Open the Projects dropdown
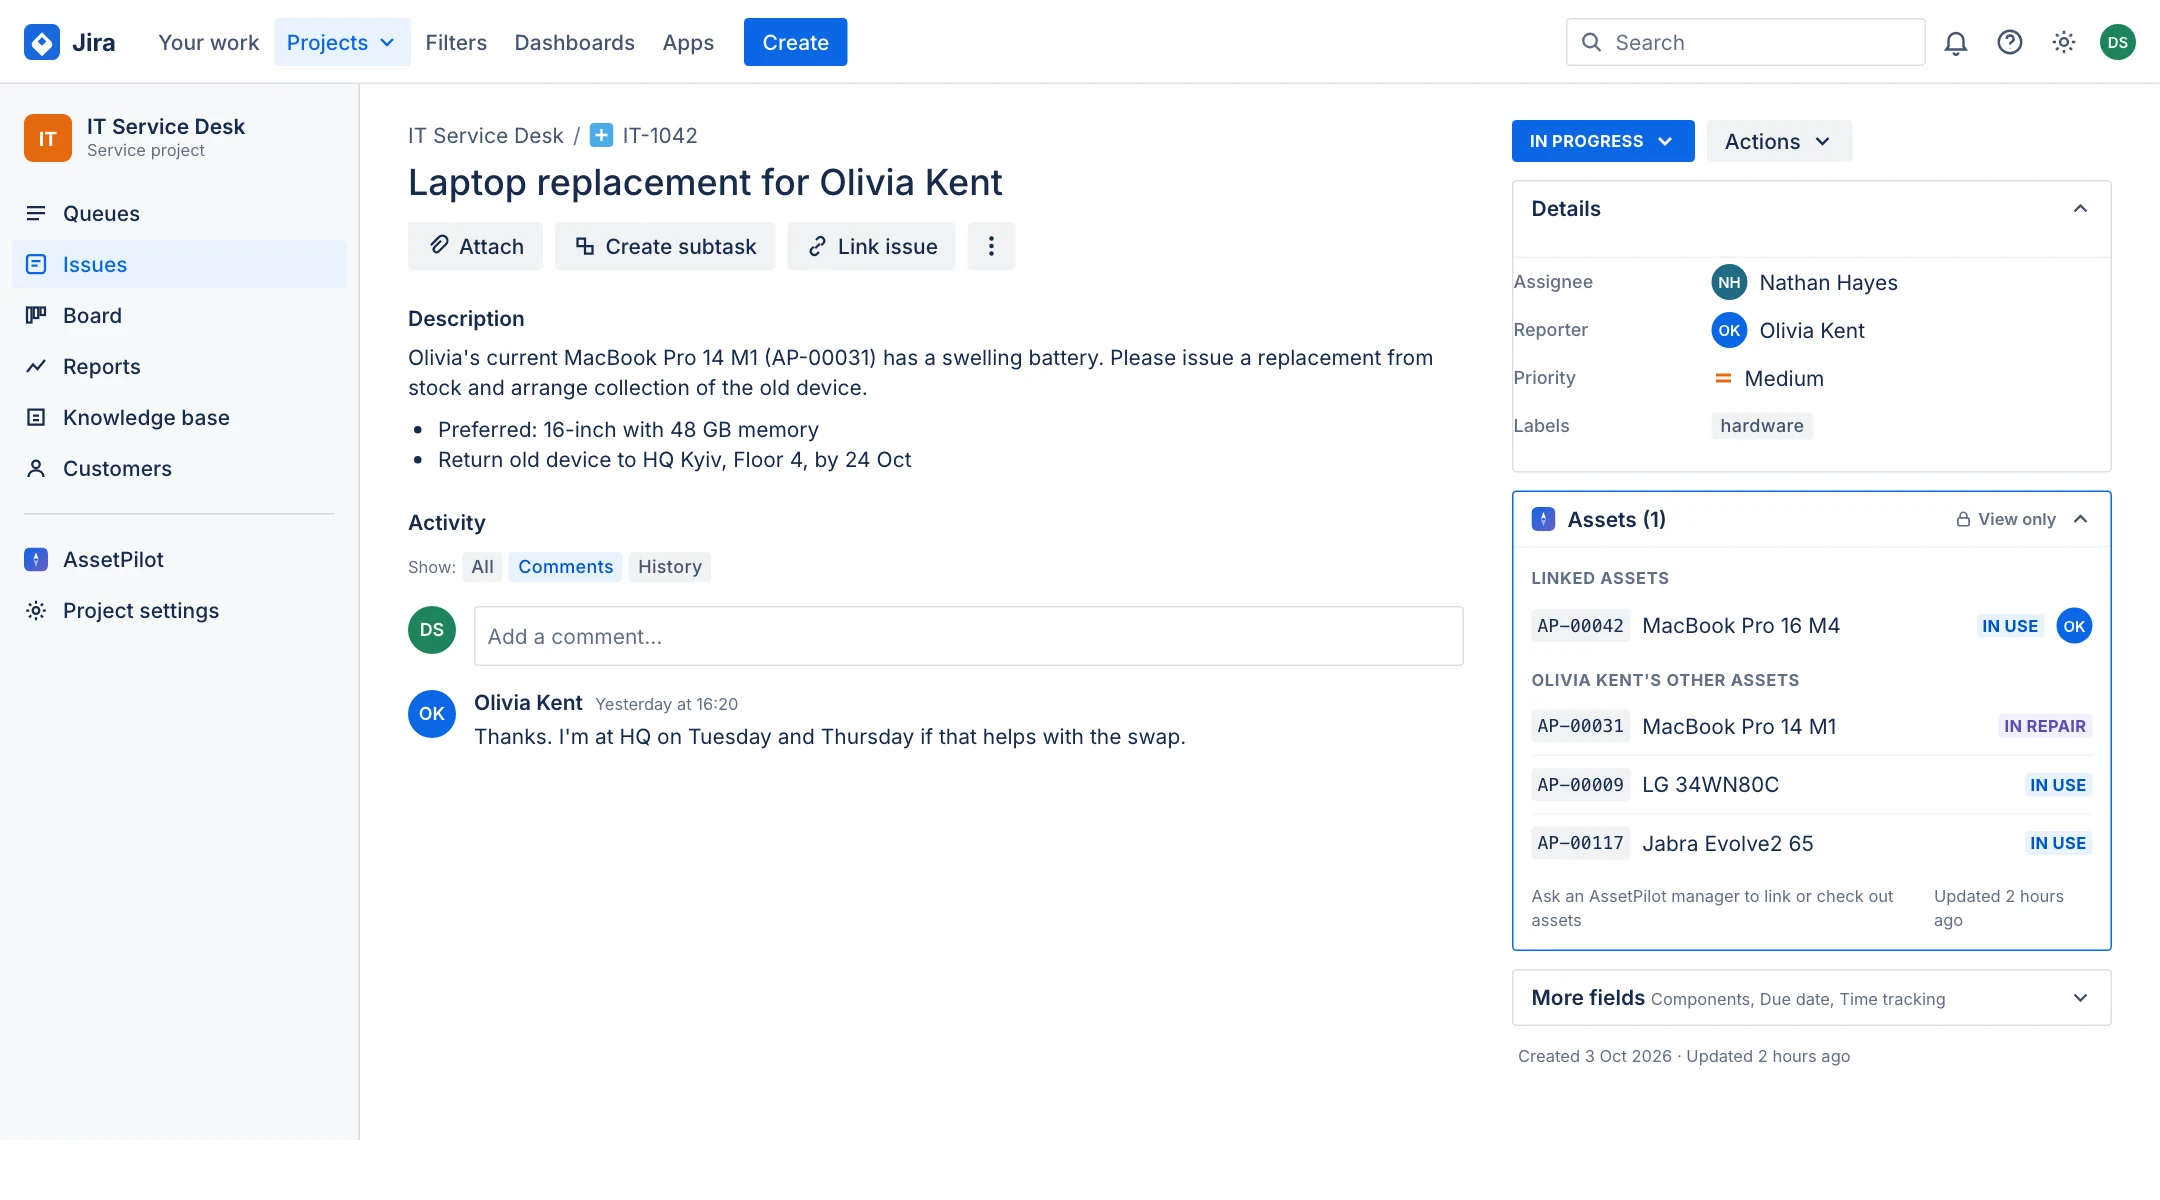The height and width of the screenshot is (1200, 2160). point(342,42)
